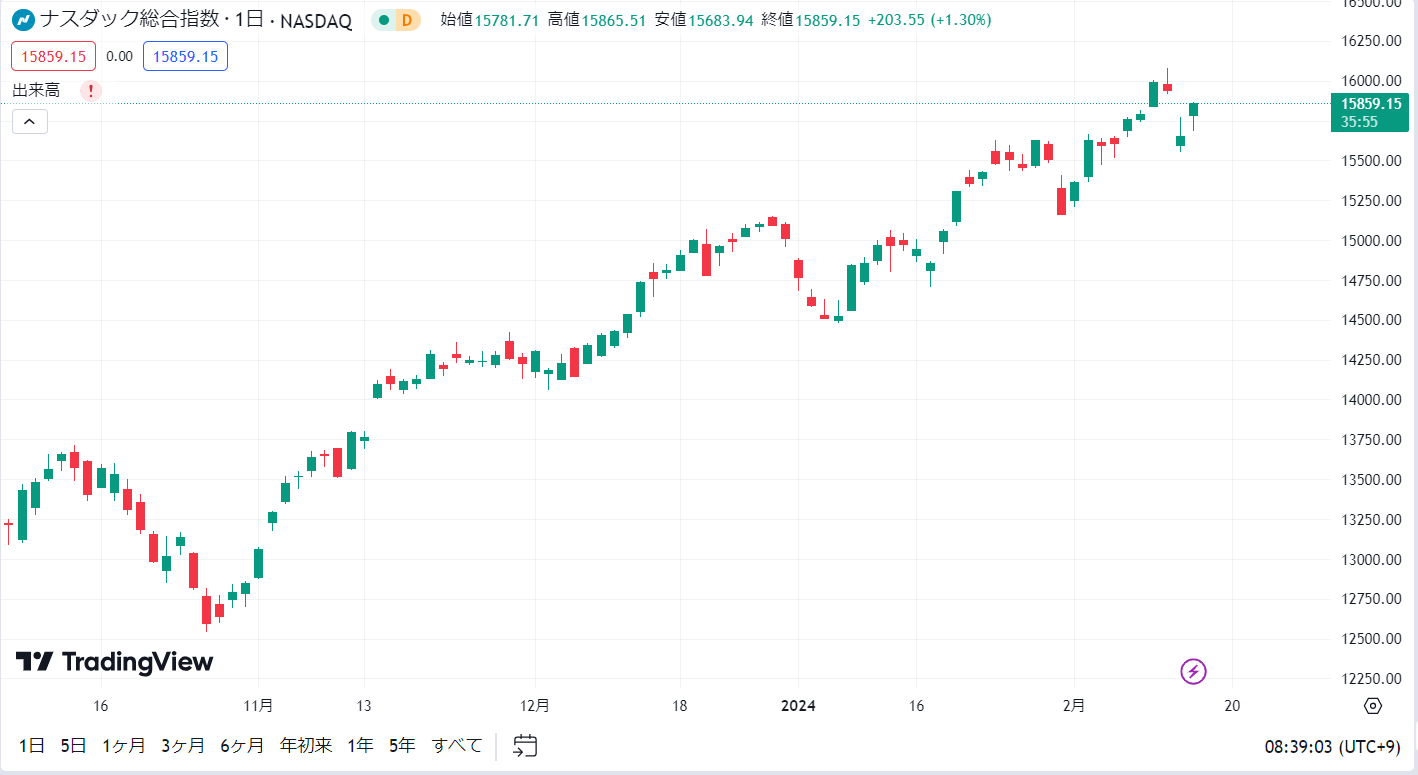
Task: Select the 1ヶ月 time range
Action: pos(124,745)
